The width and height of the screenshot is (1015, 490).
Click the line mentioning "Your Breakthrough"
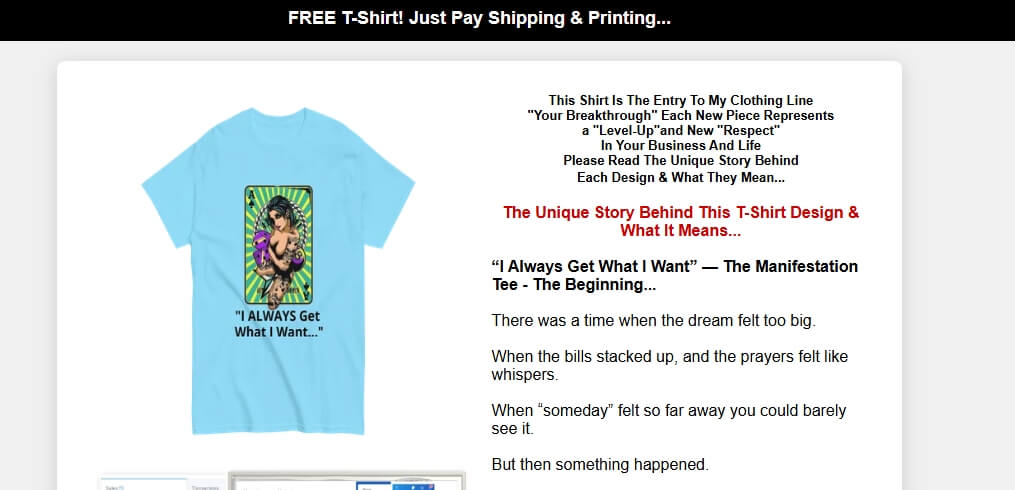pyautogui.click(x=680, y=115)
